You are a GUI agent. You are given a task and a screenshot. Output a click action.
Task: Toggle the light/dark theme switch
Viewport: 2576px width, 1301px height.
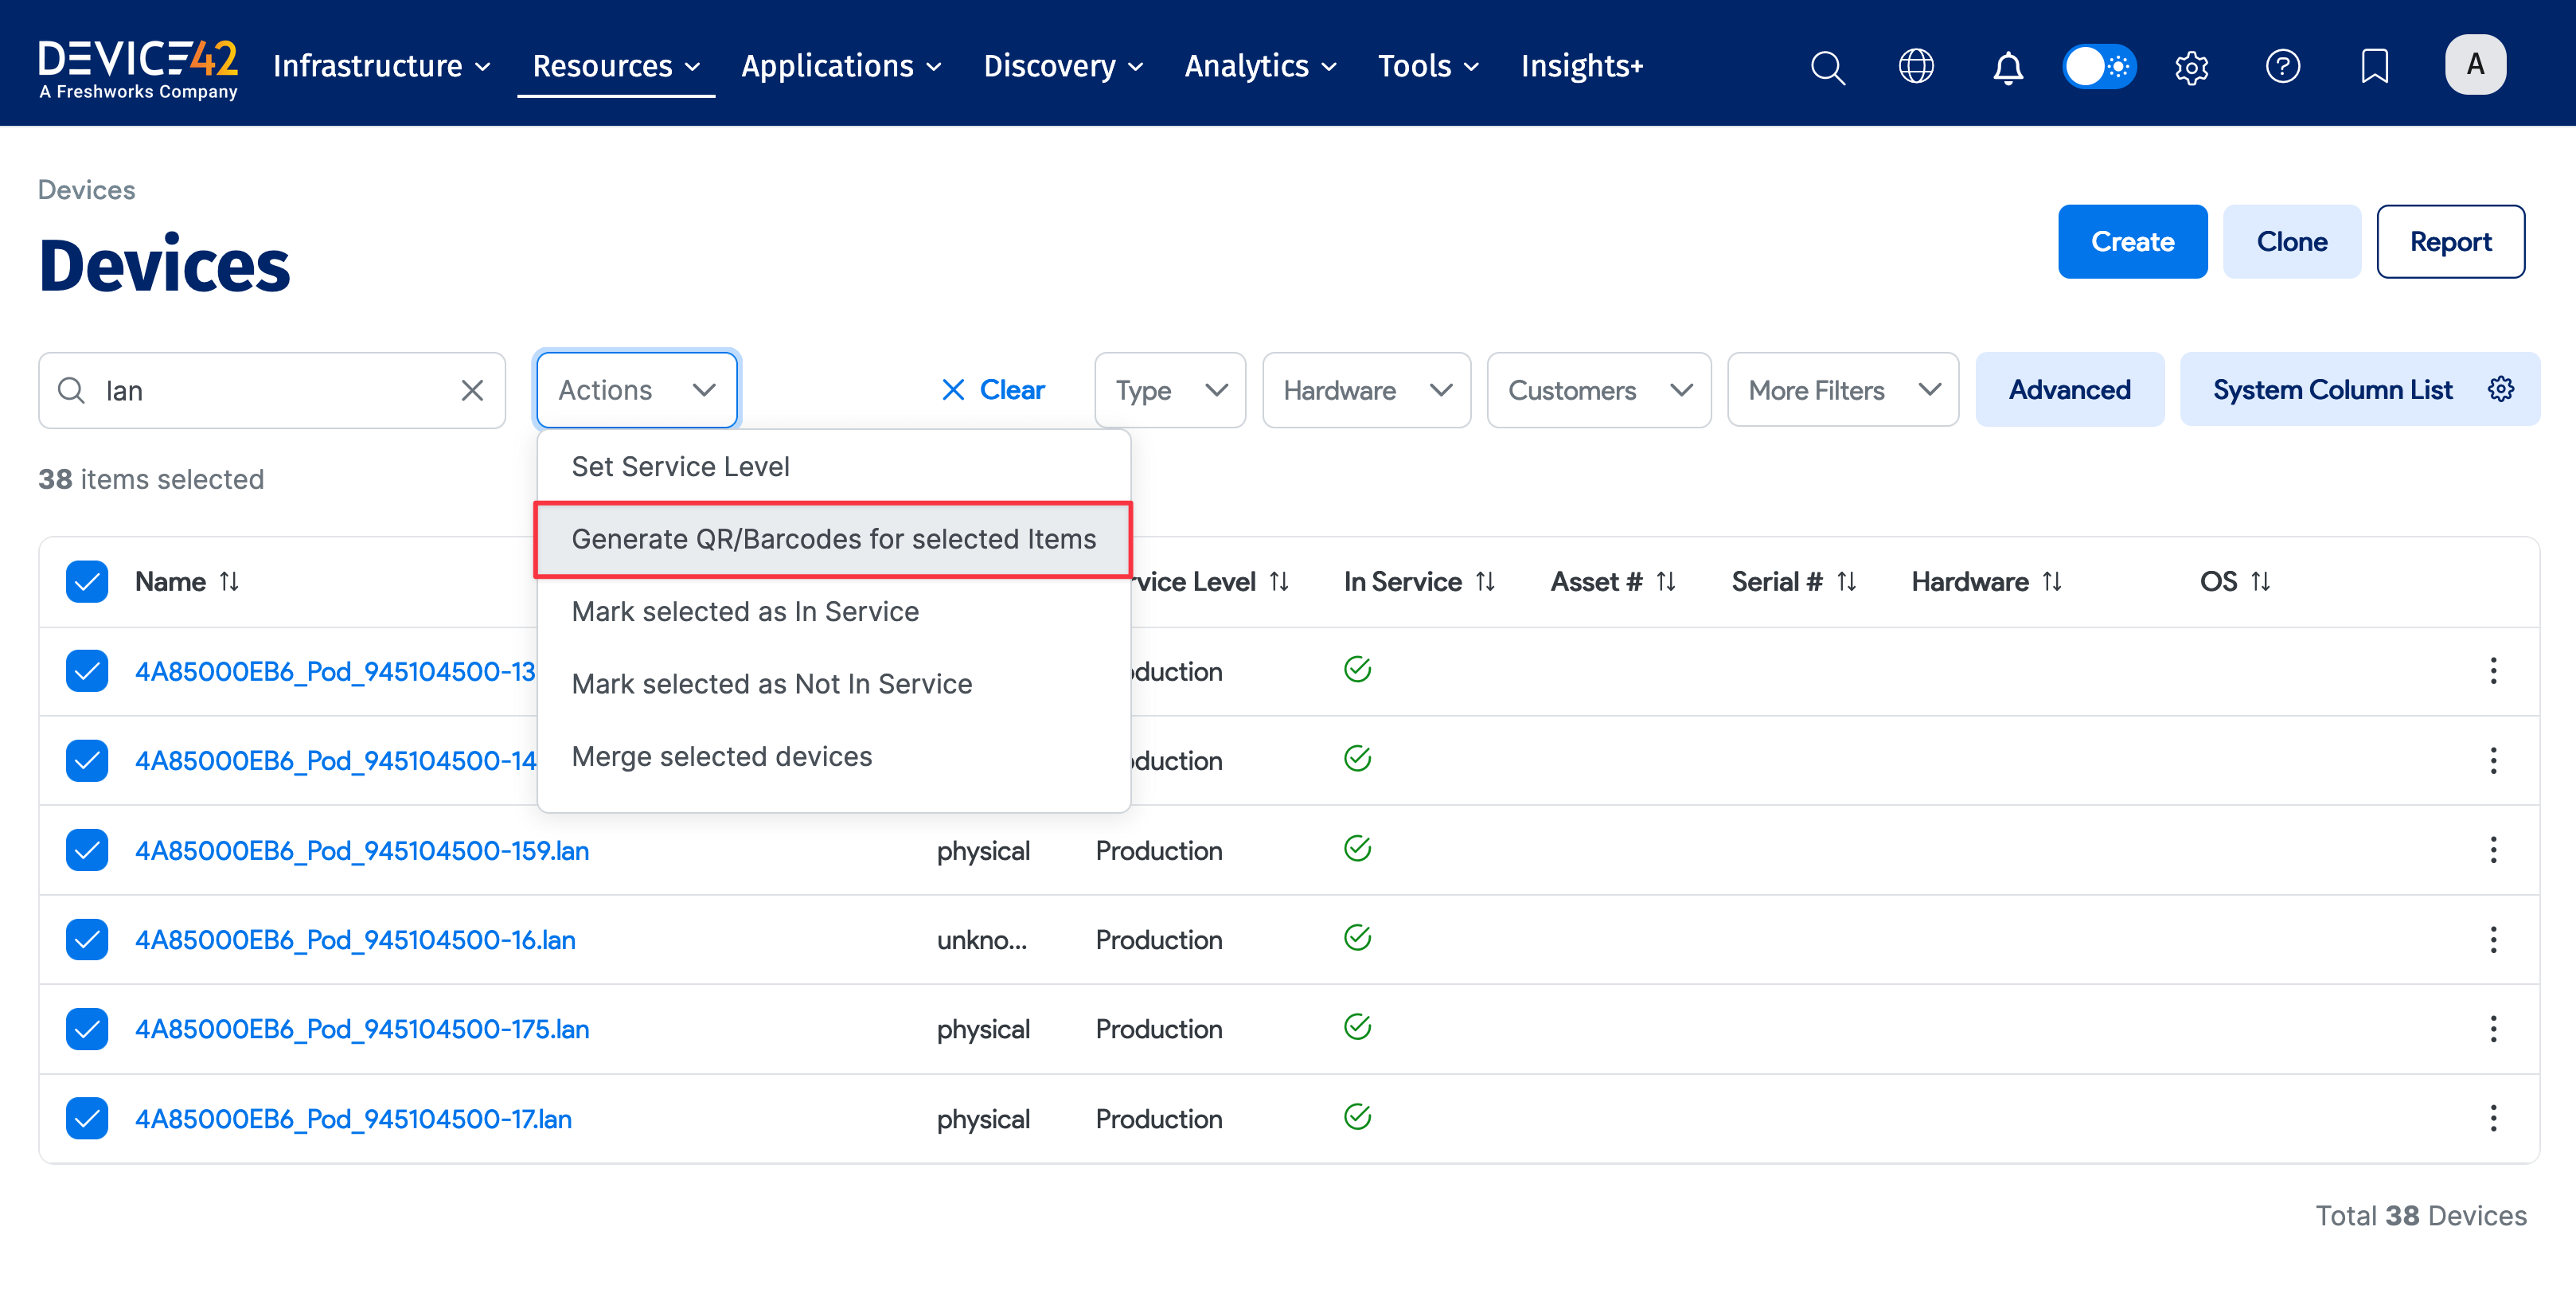(2099, 67)
